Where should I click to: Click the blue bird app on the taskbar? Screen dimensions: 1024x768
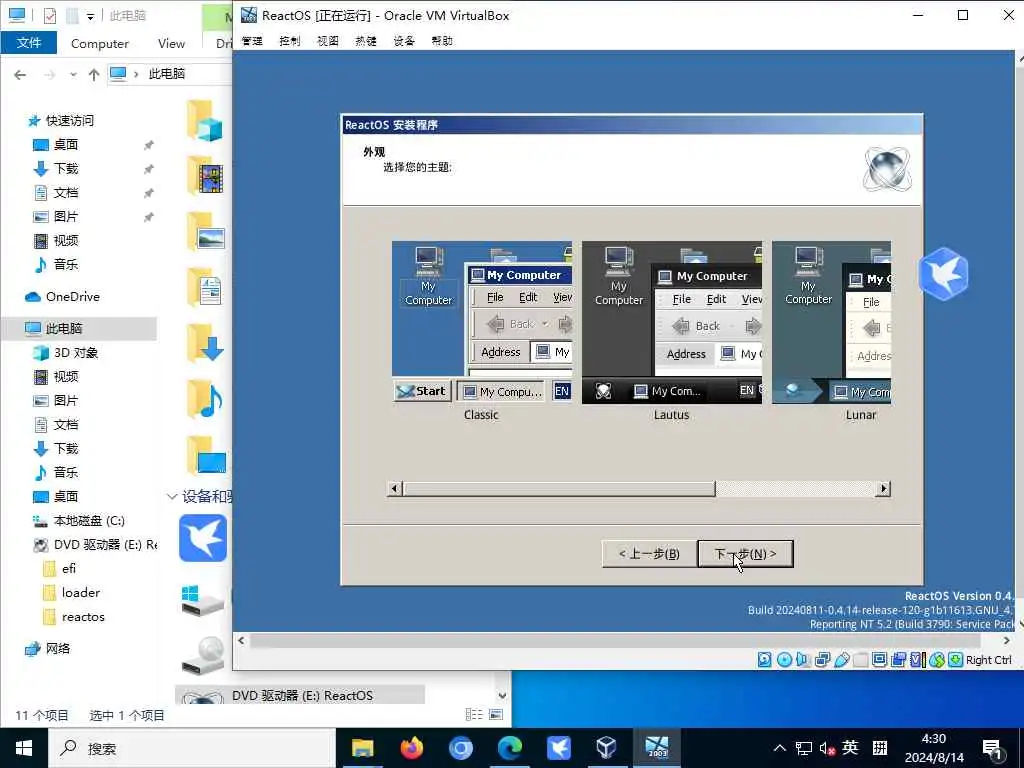pos(558,748)
